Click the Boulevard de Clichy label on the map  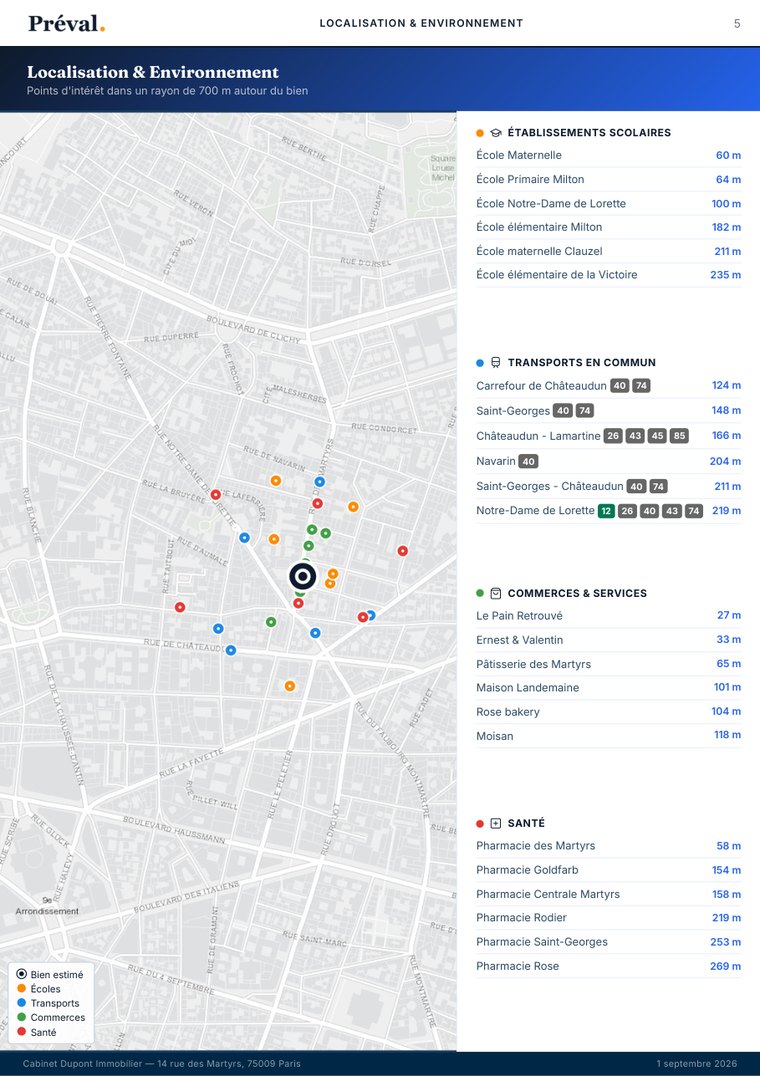[x=253, y=329]
